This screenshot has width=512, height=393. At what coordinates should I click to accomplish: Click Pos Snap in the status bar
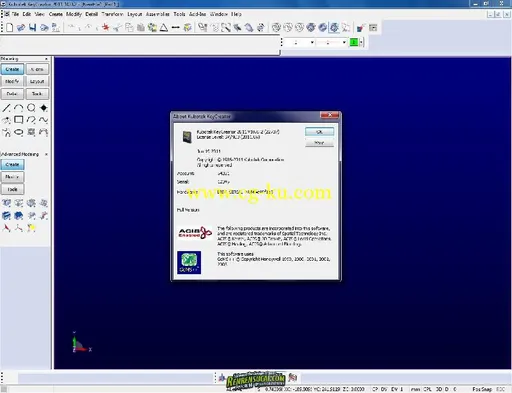point(482,389)
